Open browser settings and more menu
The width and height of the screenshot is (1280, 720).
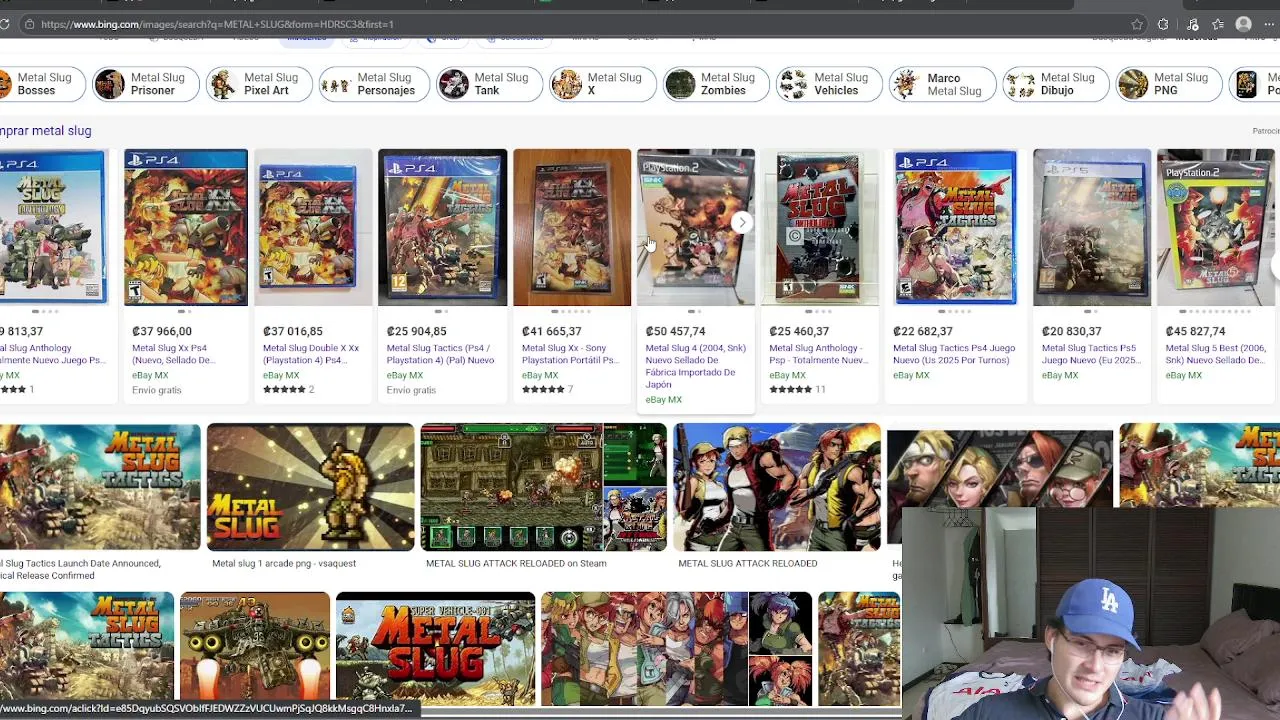click(x=1270, y=24)
